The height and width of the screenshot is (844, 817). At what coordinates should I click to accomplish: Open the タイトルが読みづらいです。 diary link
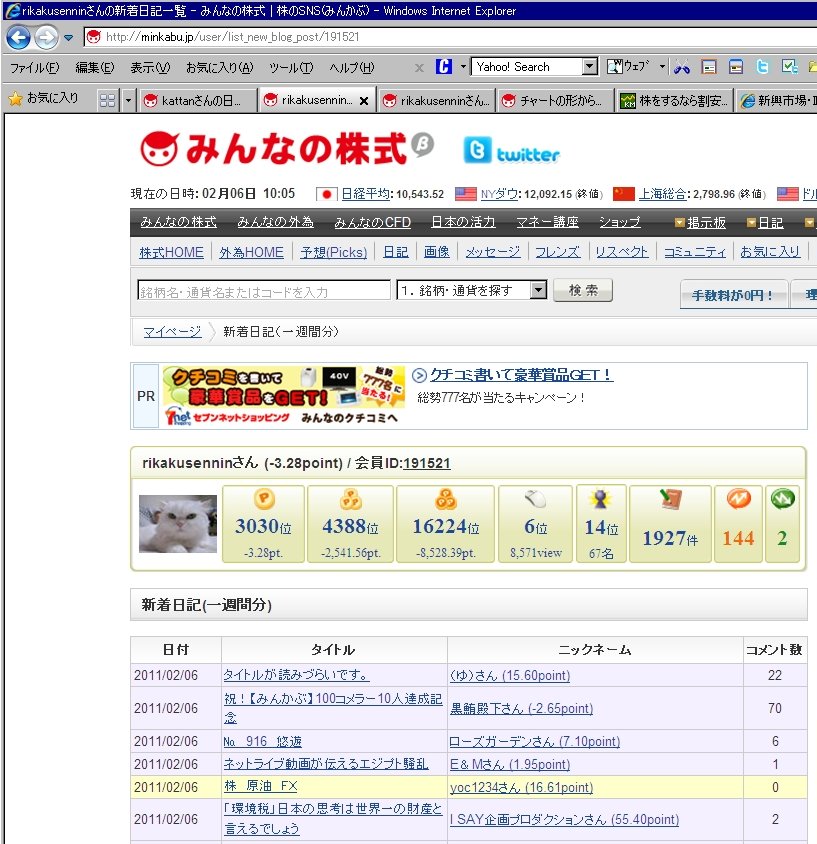(296, 675)
